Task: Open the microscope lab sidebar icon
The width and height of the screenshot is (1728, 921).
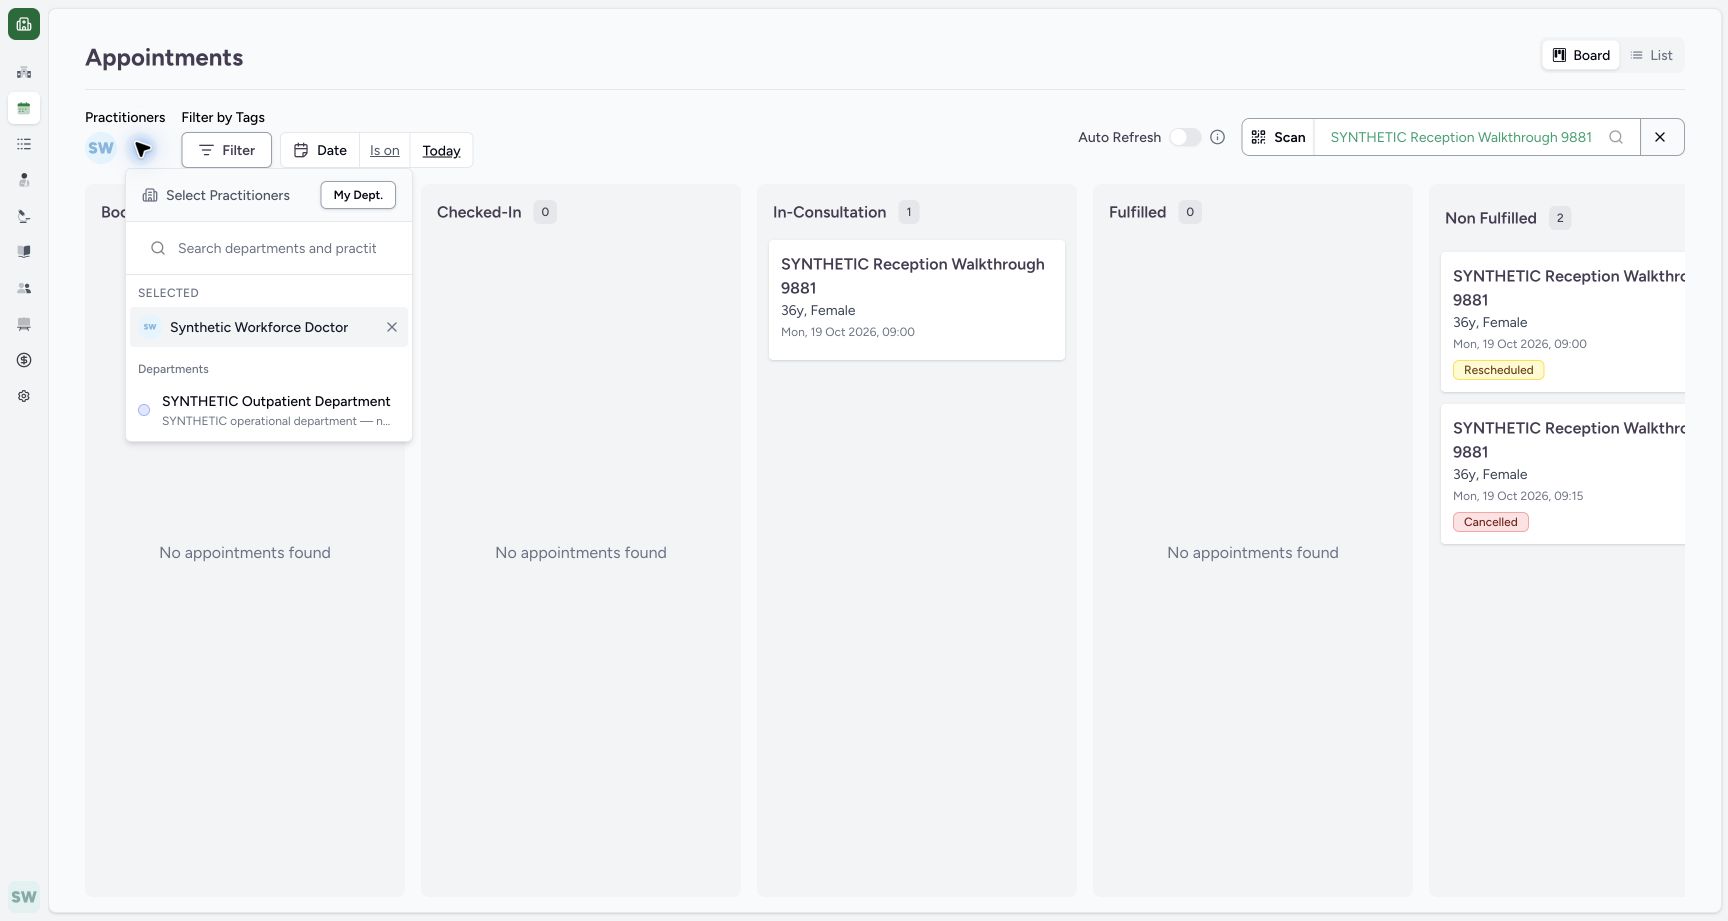Action: click(24, 216)
